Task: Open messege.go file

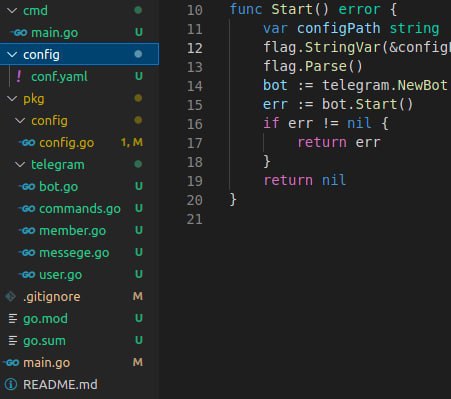Action: (74, 253)
